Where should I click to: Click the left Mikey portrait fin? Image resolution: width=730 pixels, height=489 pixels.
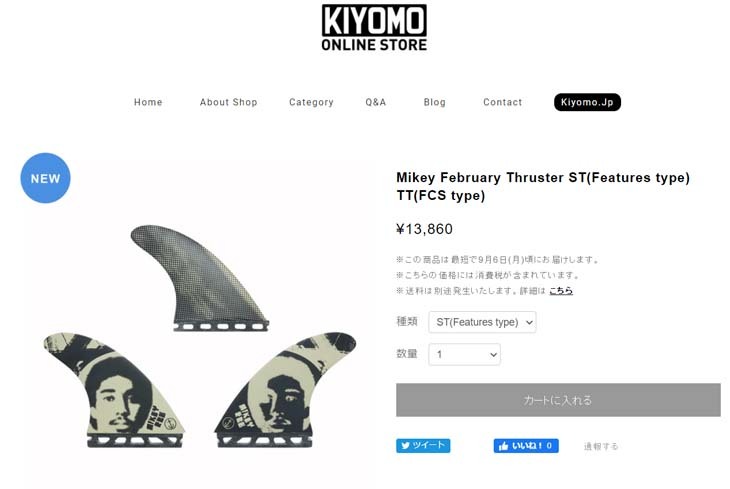click(115, 389)
